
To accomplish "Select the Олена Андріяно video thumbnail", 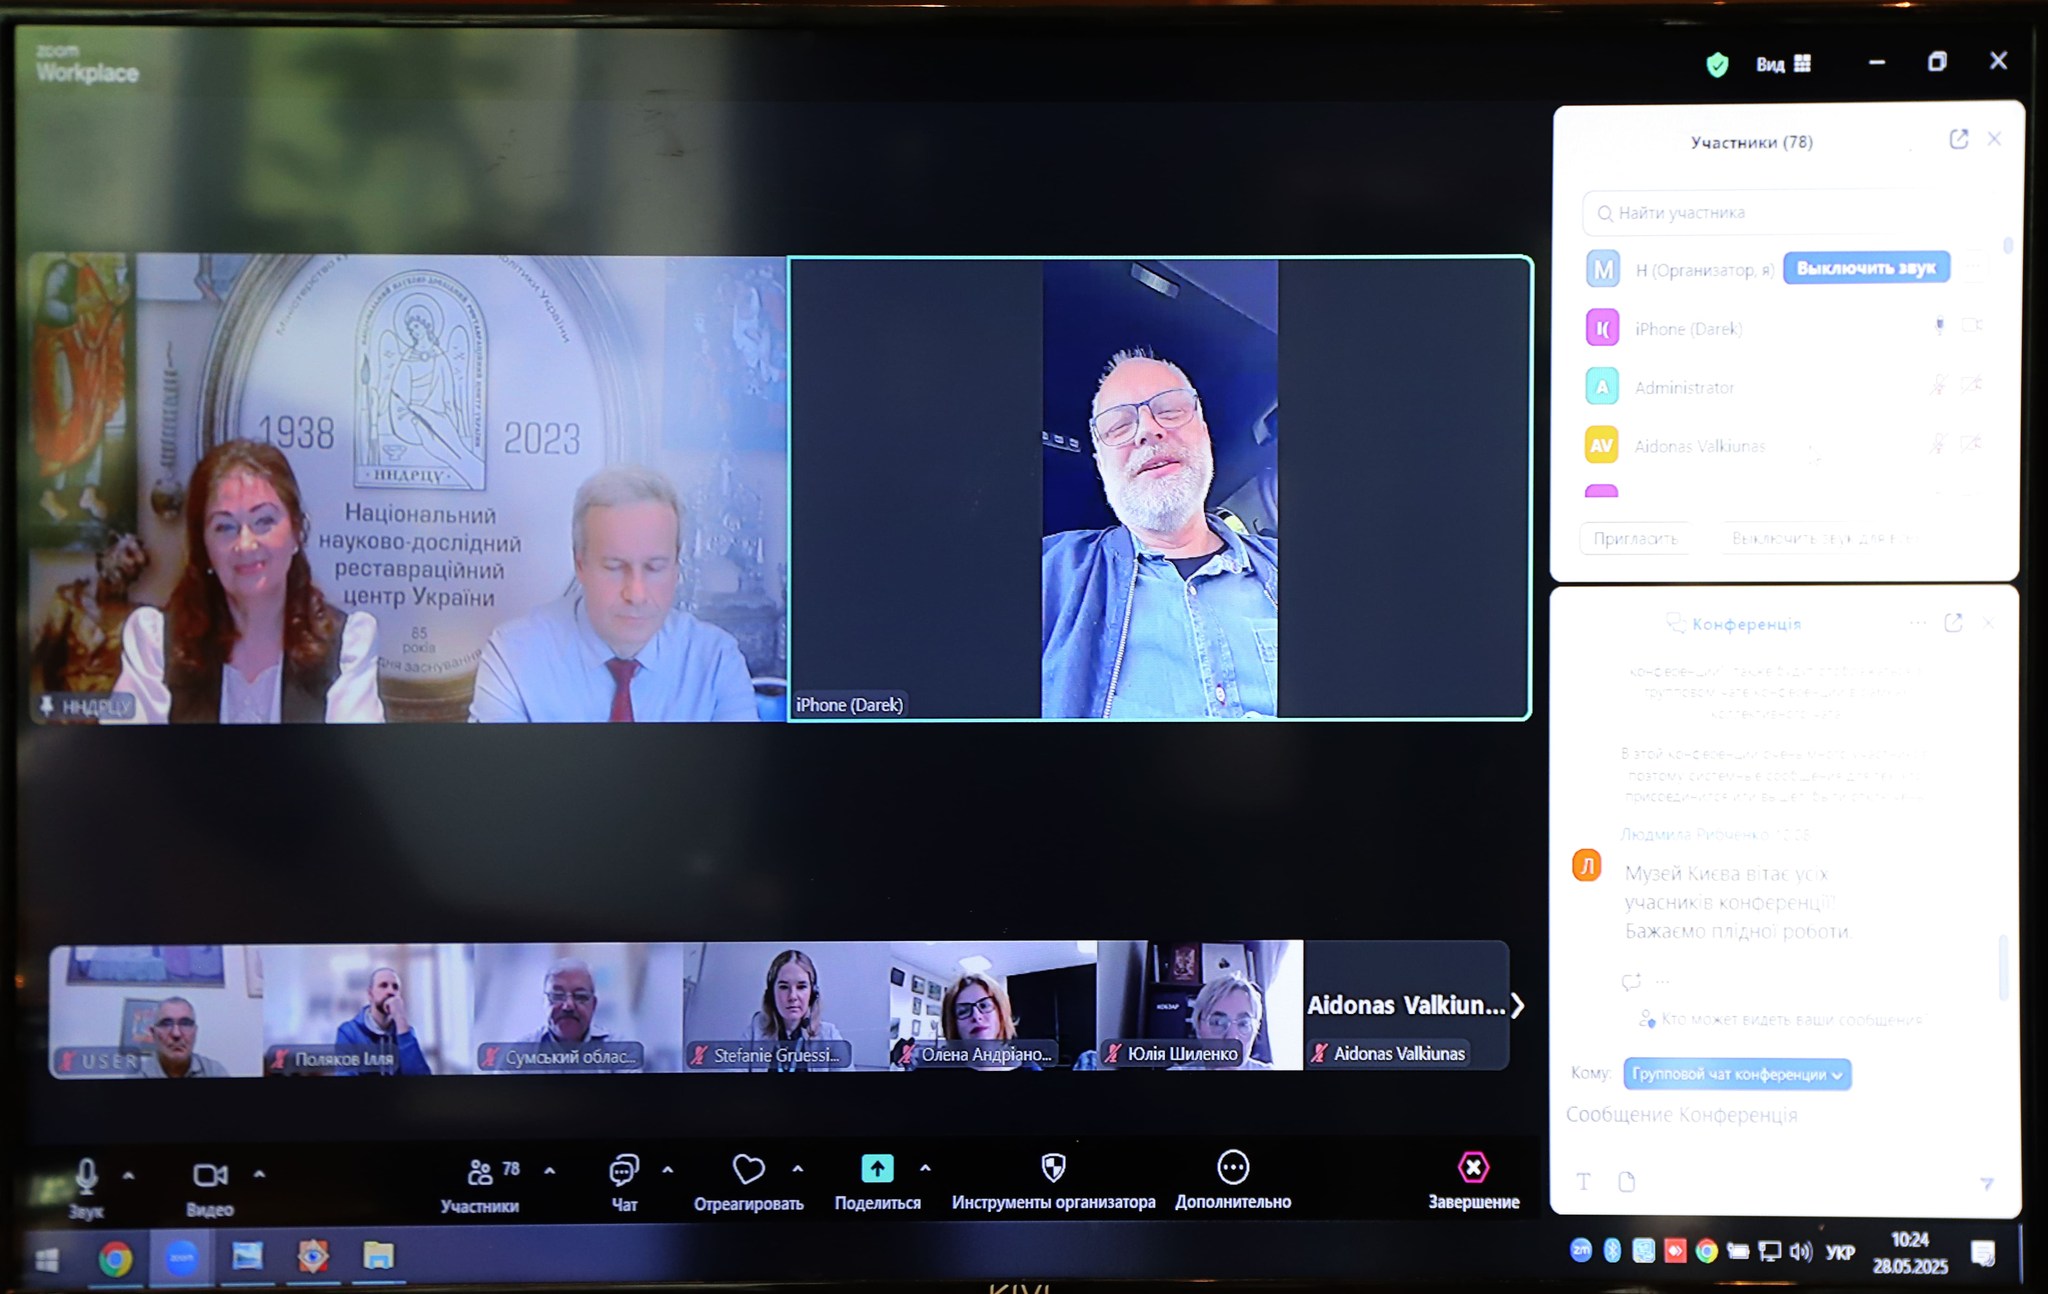I will click(x=993, y=1006).
